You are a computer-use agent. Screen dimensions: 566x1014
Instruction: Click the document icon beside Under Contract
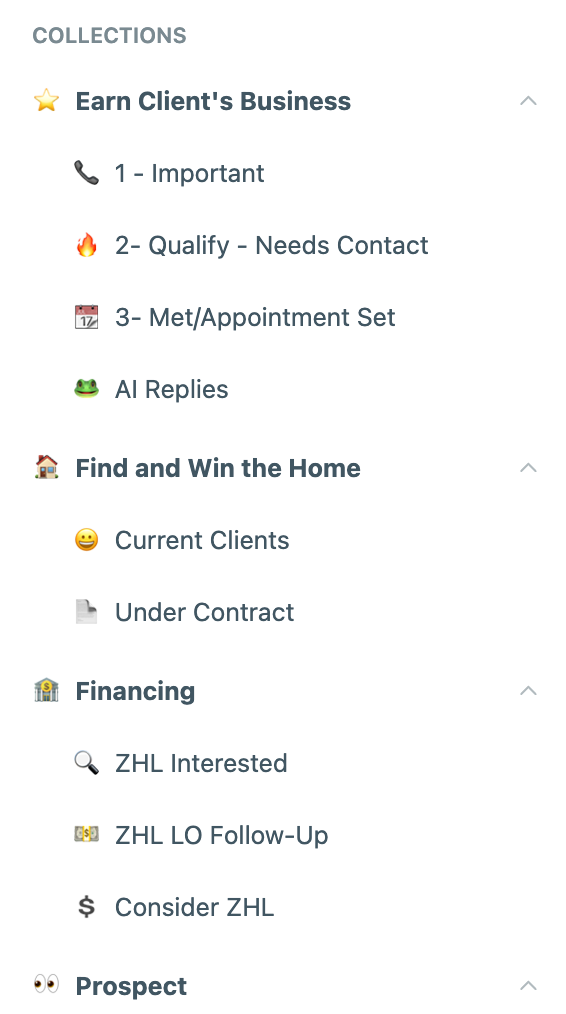click(86, 612)
